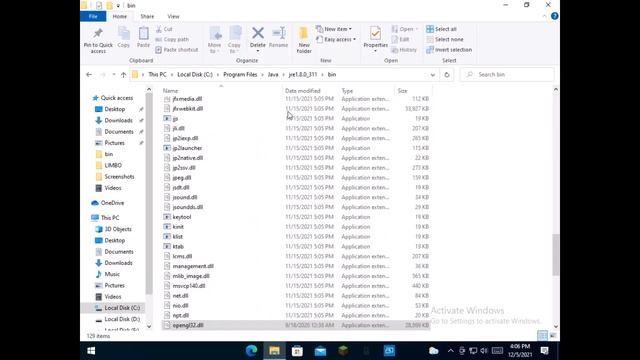This screenshot has height=360, width=640.
Task: Delete the selected item
Action: click(258, 40)
